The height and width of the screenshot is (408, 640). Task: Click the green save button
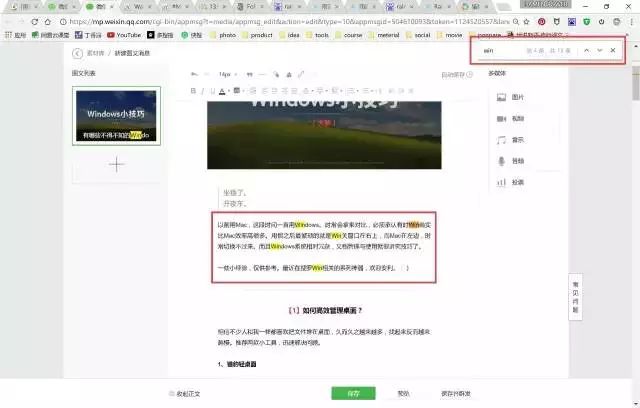353,394
